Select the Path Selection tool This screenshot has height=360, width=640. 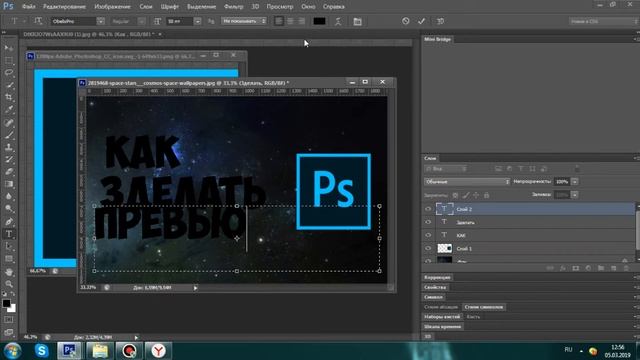coord(9,247)
